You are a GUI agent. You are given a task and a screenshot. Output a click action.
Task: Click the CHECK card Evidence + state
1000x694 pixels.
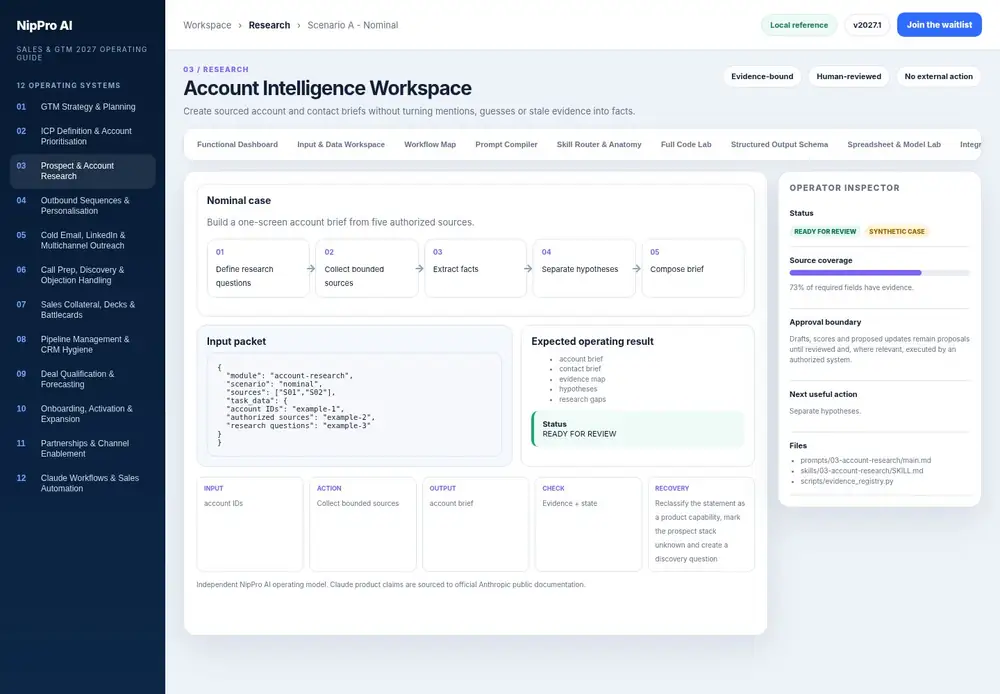[x=588, y=524]
